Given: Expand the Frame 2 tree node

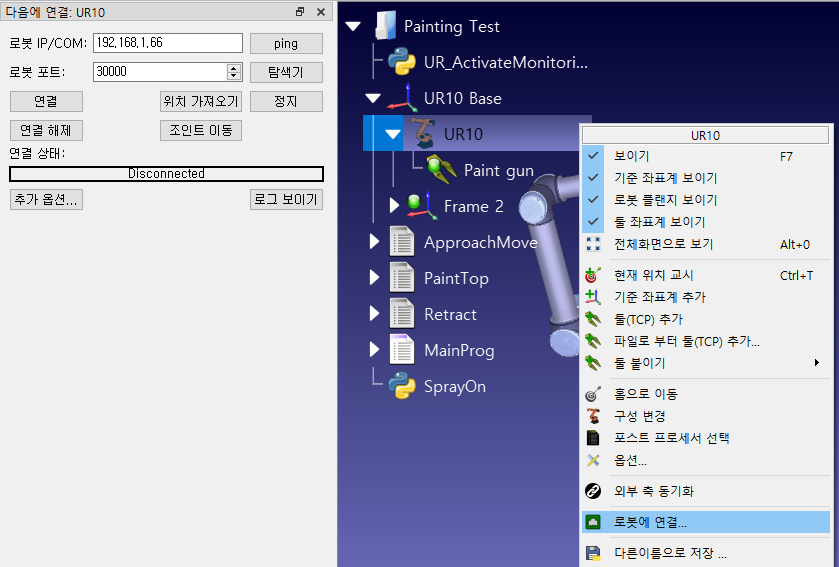Looking at the screenshot, I should click(x=394, y=206).
